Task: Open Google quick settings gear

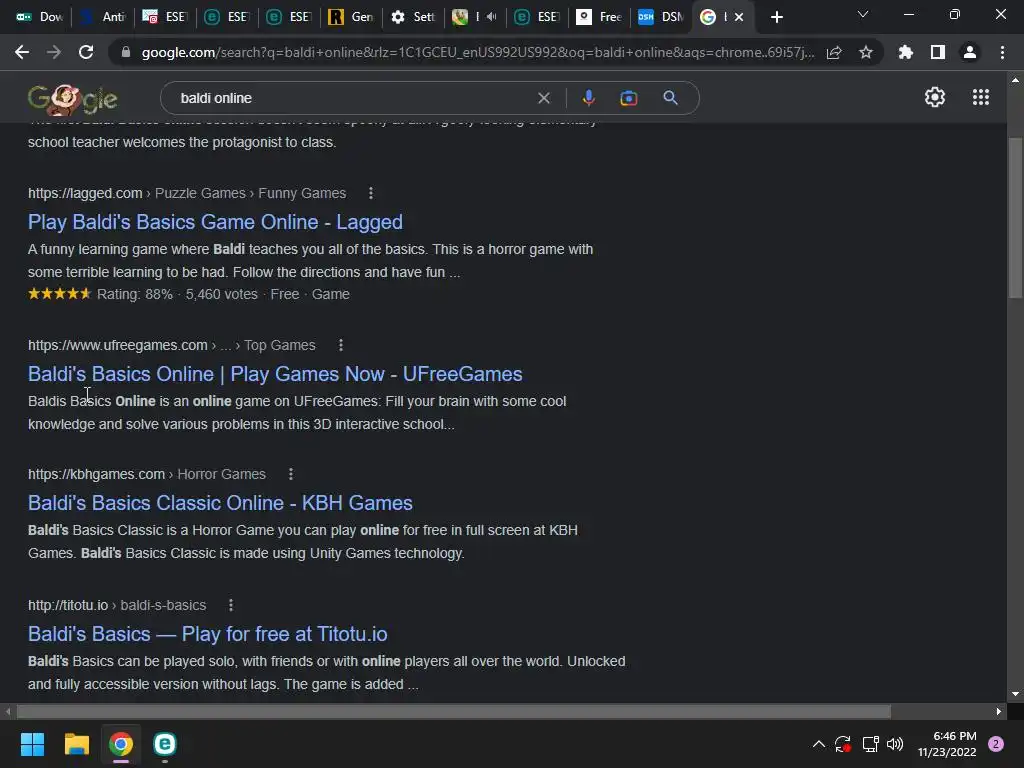Action: (x=935, y=97)
